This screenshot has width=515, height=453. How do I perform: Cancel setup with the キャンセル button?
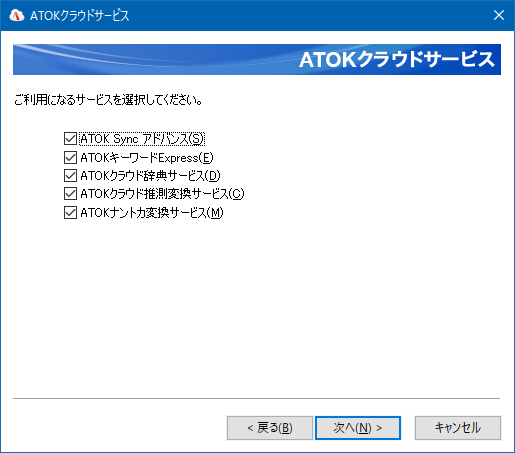click(458, 428)
